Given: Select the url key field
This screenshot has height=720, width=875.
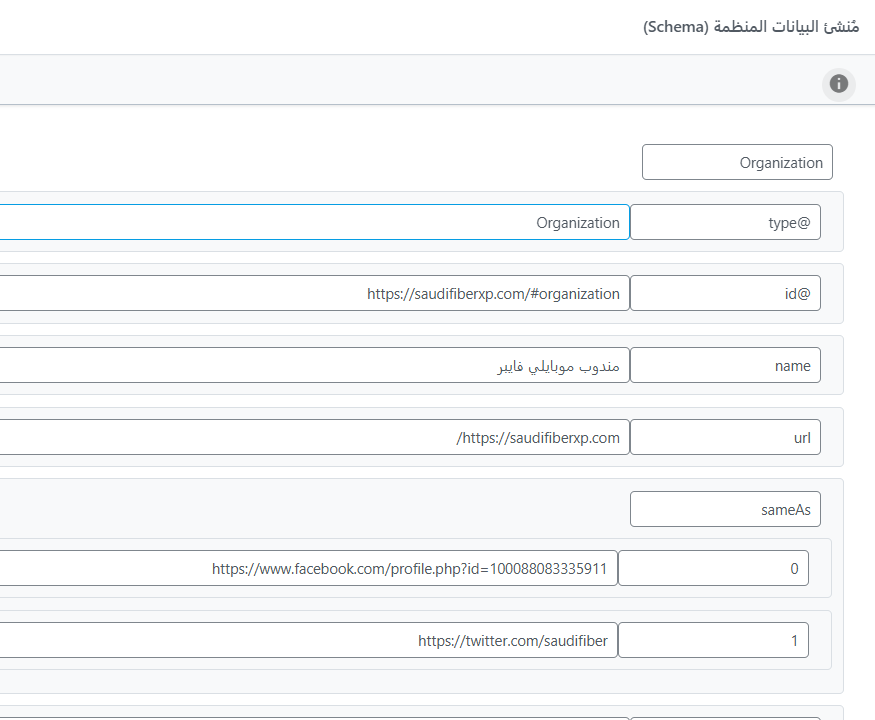Looking at the screenshot, I should click(725, 438).
